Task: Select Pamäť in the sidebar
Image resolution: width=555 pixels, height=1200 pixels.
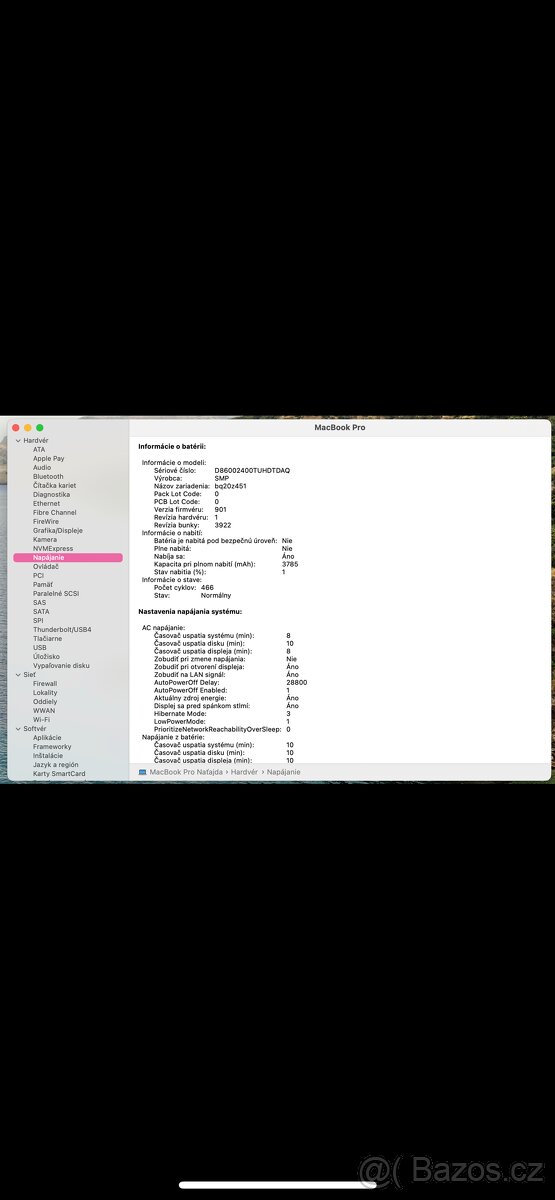Action: pos(42,585)
